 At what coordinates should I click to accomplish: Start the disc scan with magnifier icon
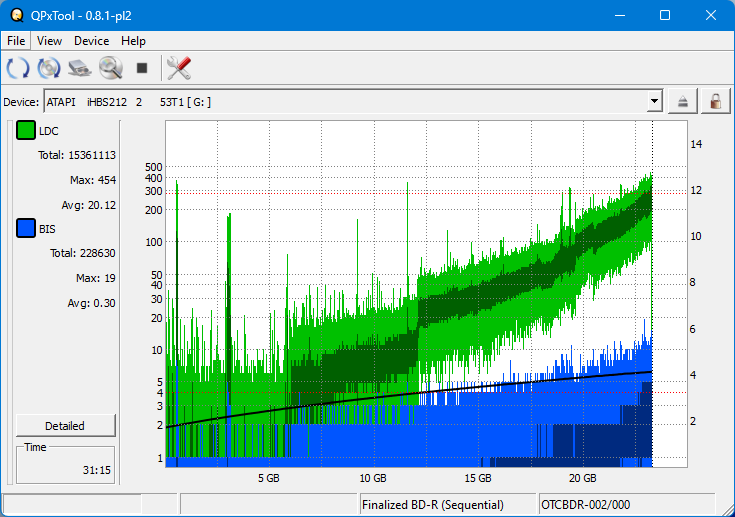coord(110,68)
